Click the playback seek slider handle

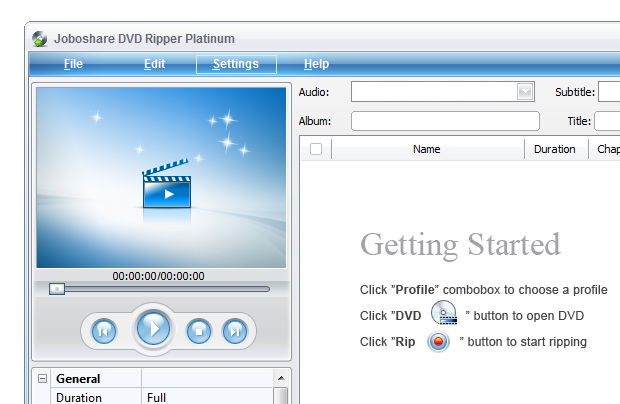(x=57, y=289)
